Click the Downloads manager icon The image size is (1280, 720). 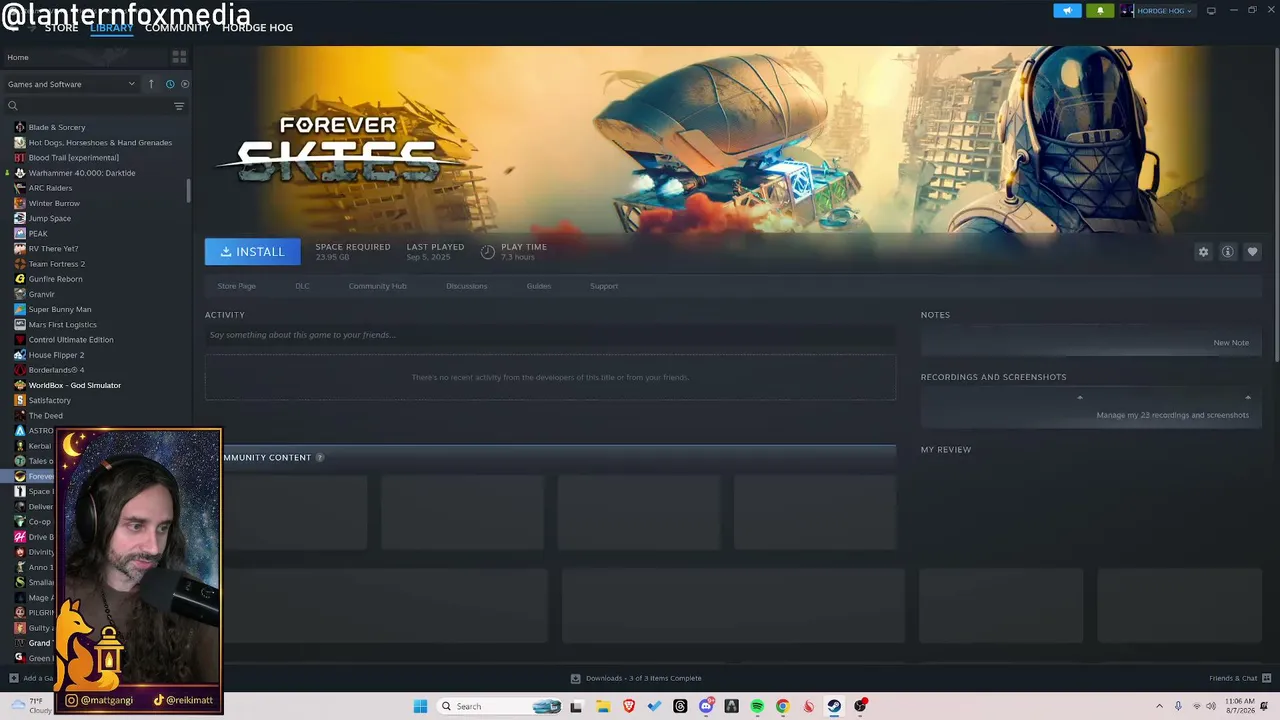tap(575, 678)
